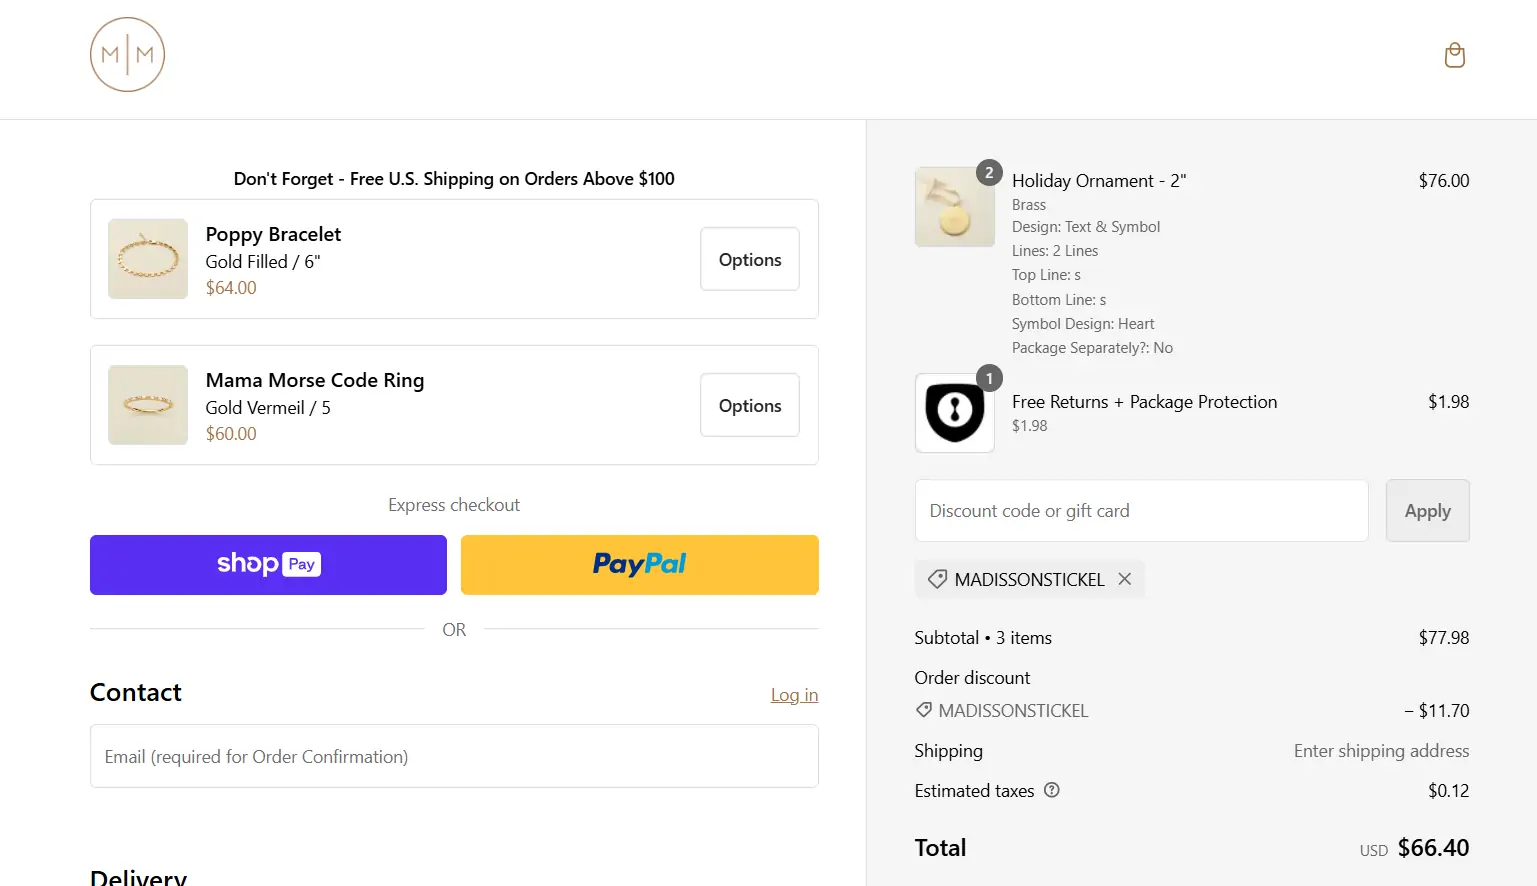Click the Poppy Bracelet product image

(148, 259)
